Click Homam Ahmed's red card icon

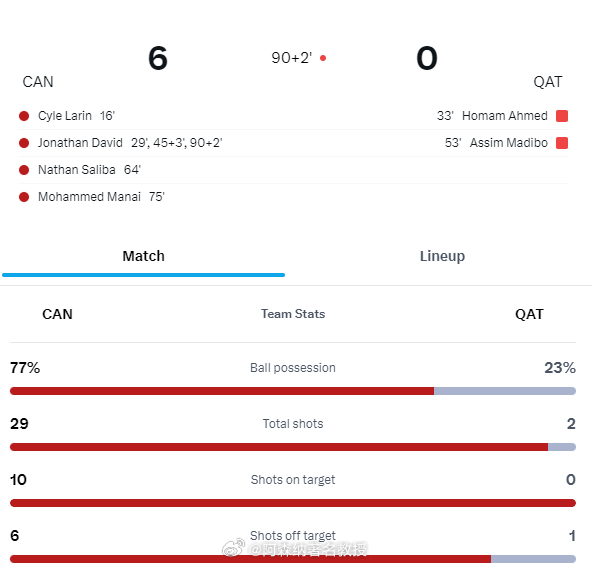(x=562, y=116)
